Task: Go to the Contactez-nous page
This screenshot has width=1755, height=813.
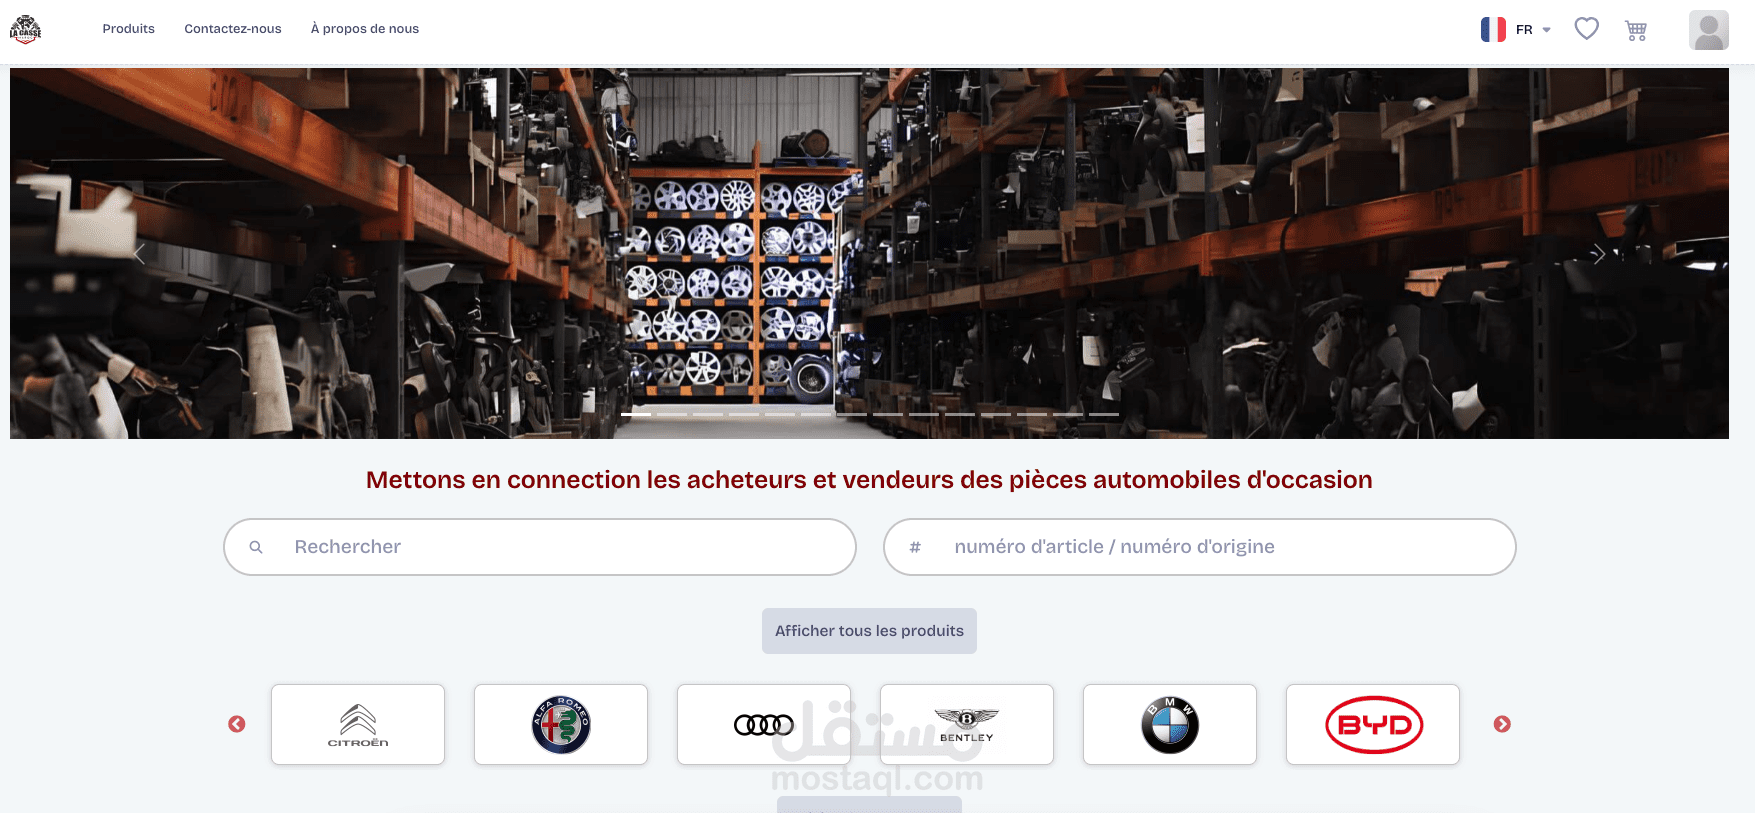Action: coord(233,29)
